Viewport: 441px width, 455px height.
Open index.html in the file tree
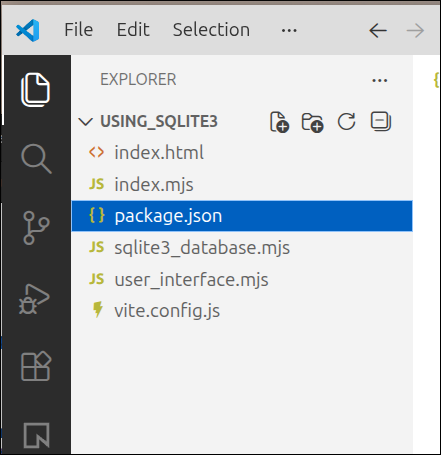click(x=242, y=153)
